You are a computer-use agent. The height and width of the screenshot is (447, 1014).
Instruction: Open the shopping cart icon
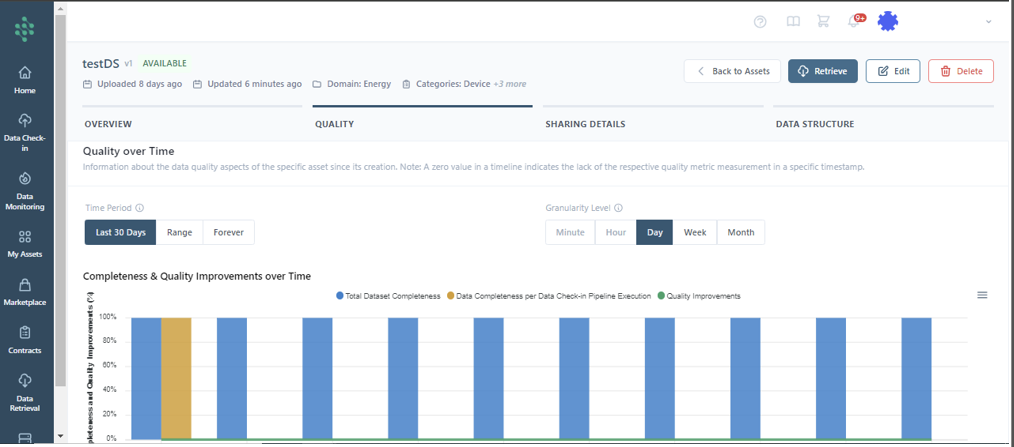[x=823, y=22]
